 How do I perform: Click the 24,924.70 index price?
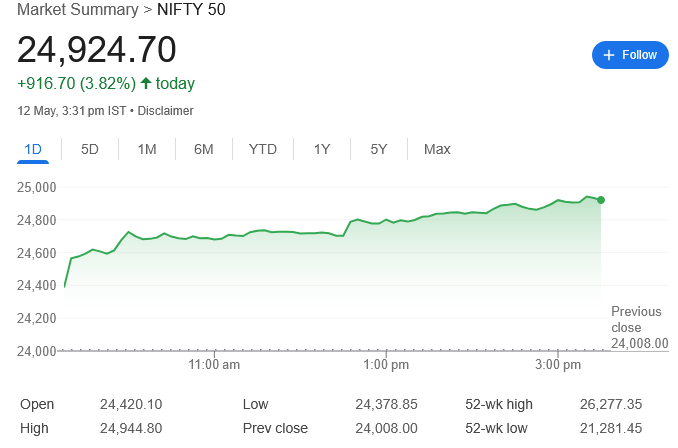(x=97, y=49)
